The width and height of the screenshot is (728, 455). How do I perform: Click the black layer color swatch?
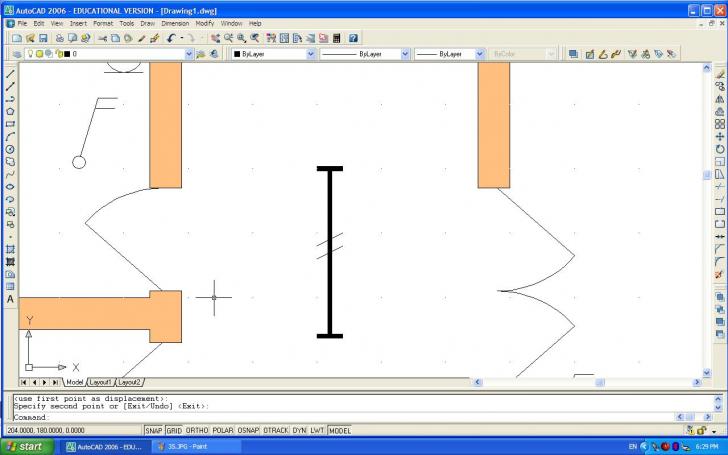[67, 54]
